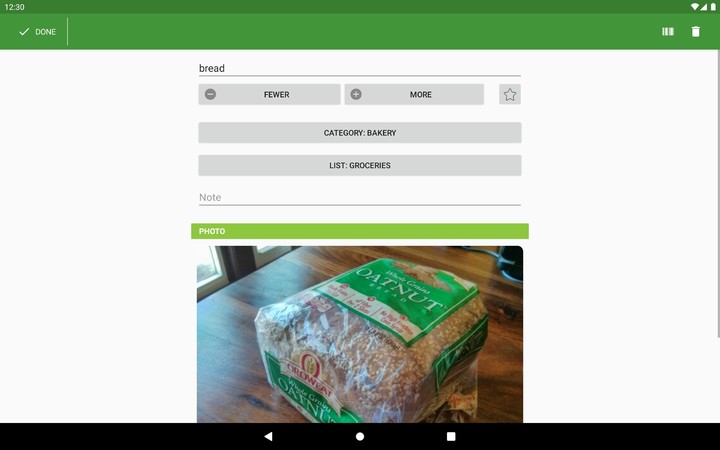
Task: Click the bread item name field
Action: (360, 68)
